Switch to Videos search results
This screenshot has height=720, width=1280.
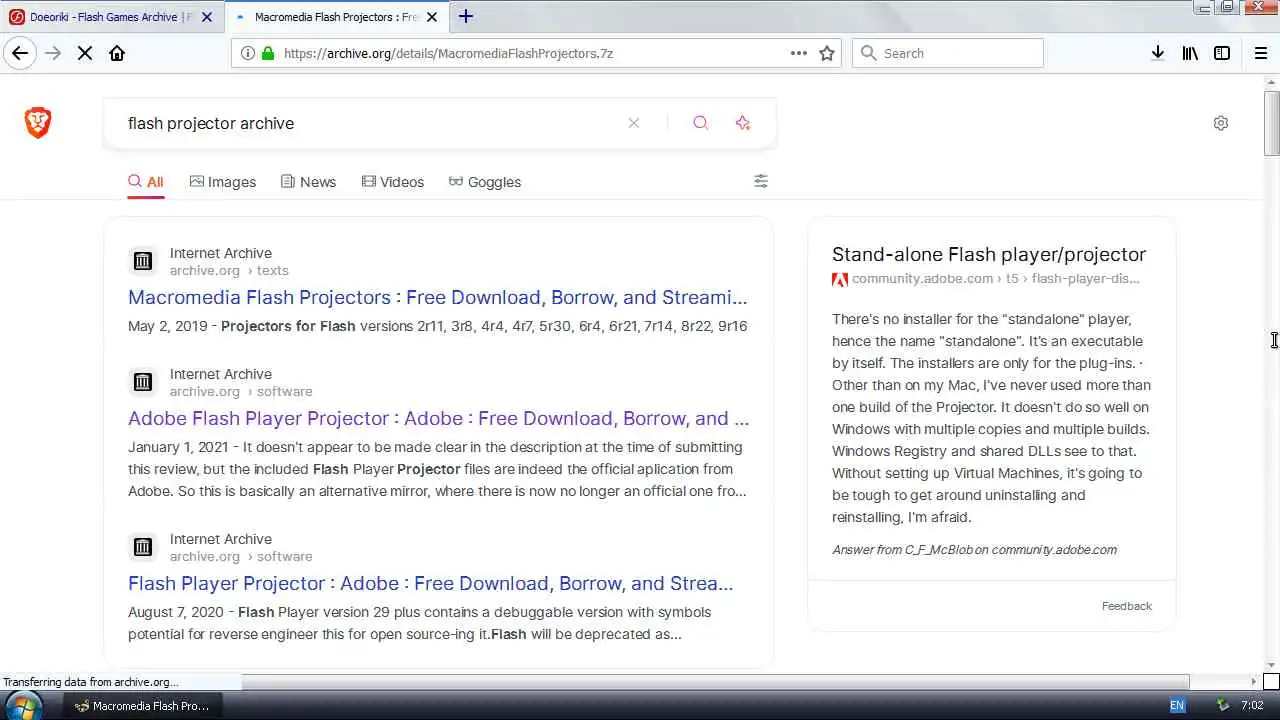point(392,182)
